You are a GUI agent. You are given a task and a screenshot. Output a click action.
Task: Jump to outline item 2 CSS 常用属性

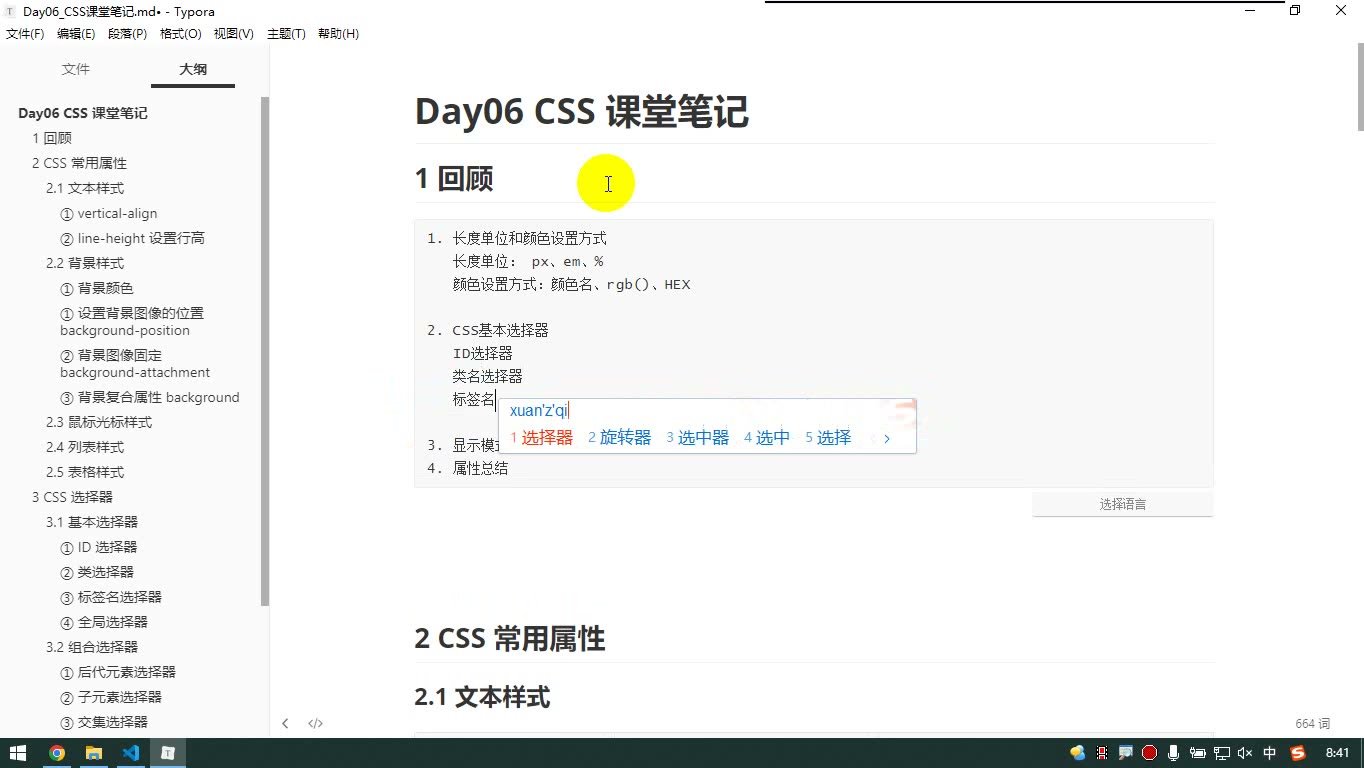pos(79,163)
